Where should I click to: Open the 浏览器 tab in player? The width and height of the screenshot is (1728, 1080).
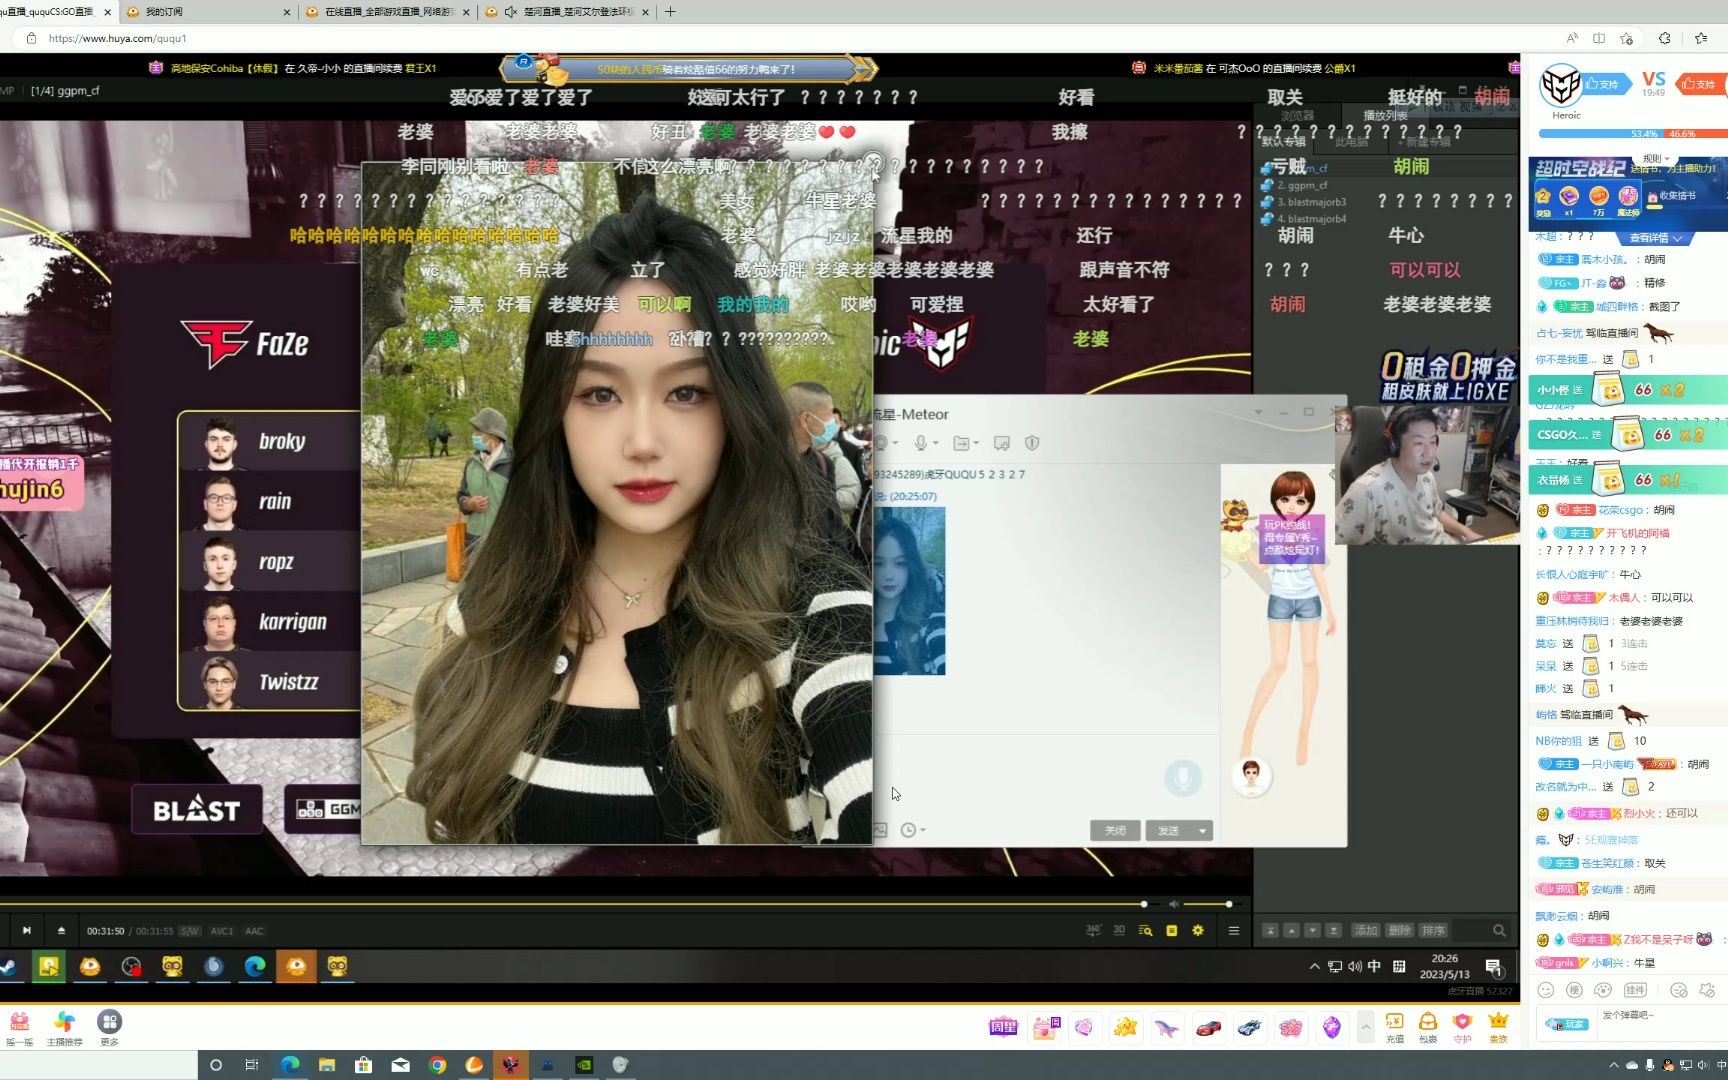tap(1298, 115)
